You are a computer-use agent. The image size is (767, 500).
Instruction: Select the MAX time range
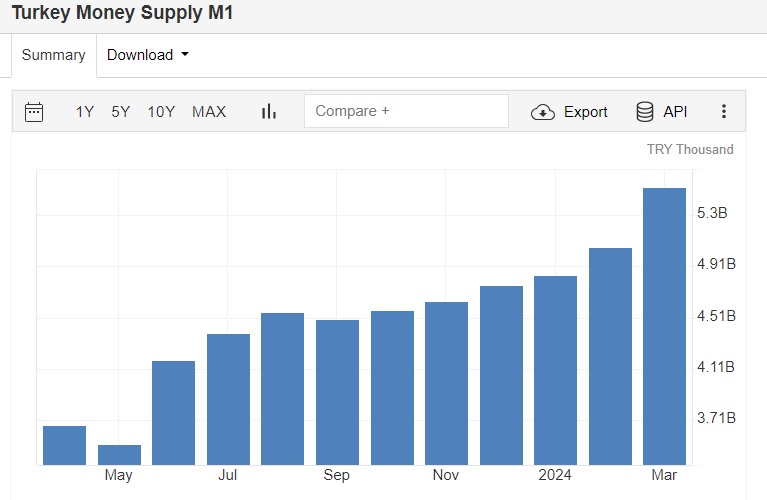tap(209, 112)
